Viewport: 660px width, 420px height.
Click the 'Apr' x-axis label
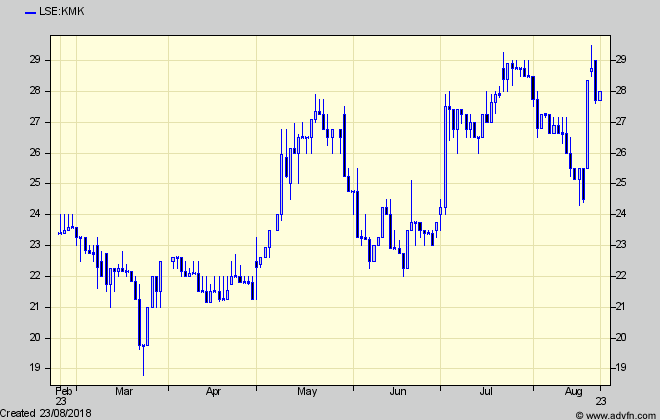pyautogui.click(x=213, y=391)
